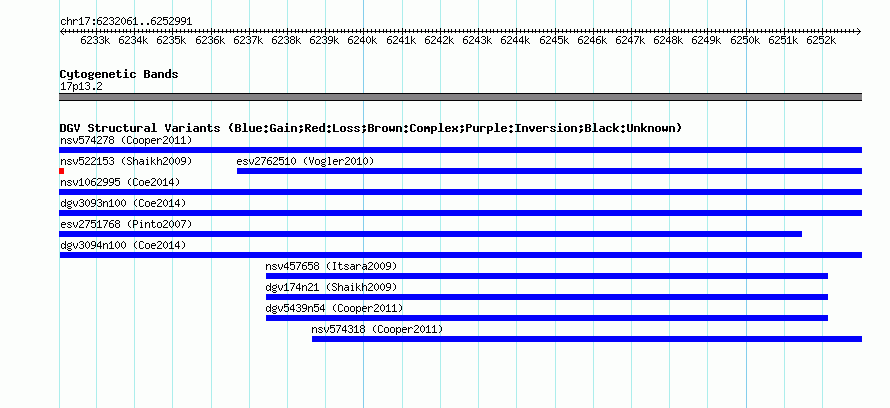The height and width of the screenshot is (408, 890).
Task: Open the nsv522153 (Shaikh2009) label
Action: pos(126,161)
